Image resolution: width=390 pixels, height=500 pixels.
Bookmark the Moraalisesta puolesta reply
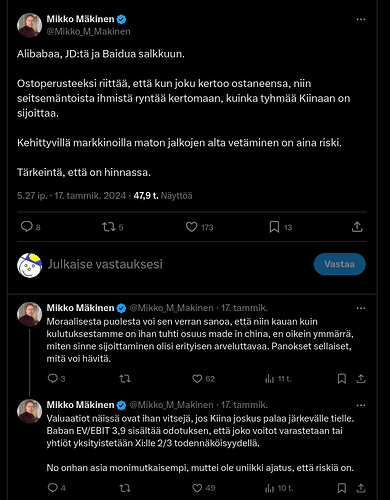point(342,379)
